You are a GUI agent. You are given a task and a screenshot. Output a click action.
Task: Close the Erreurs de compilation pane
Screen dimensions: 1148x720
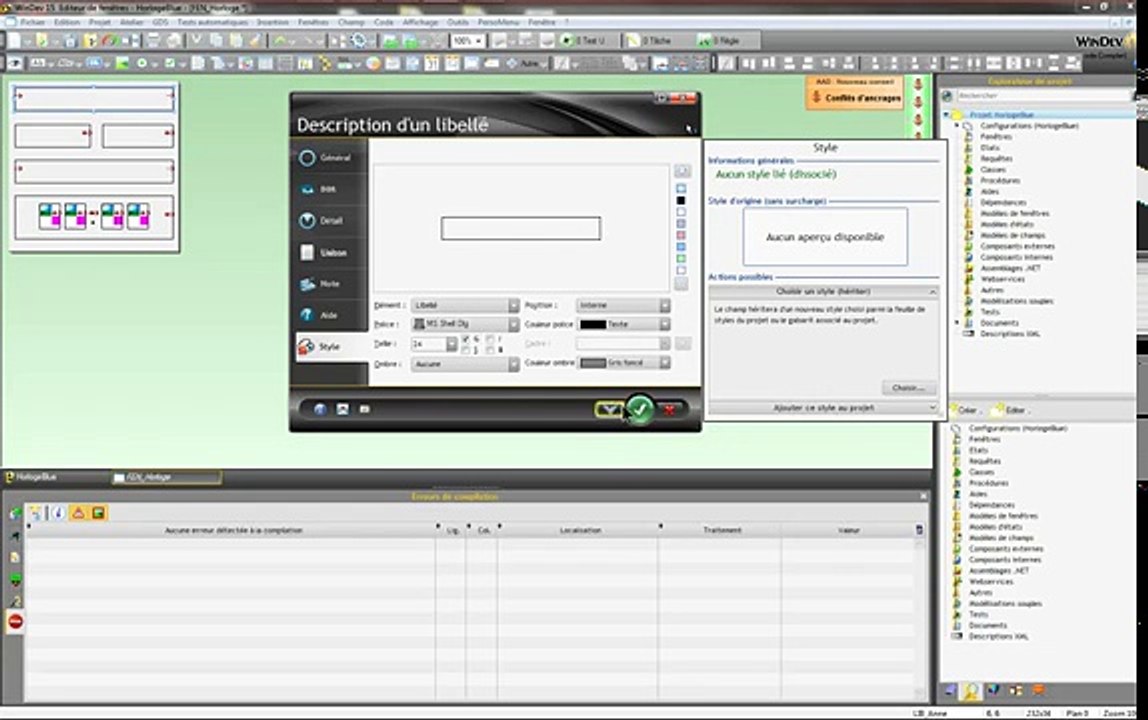(923, 497)
